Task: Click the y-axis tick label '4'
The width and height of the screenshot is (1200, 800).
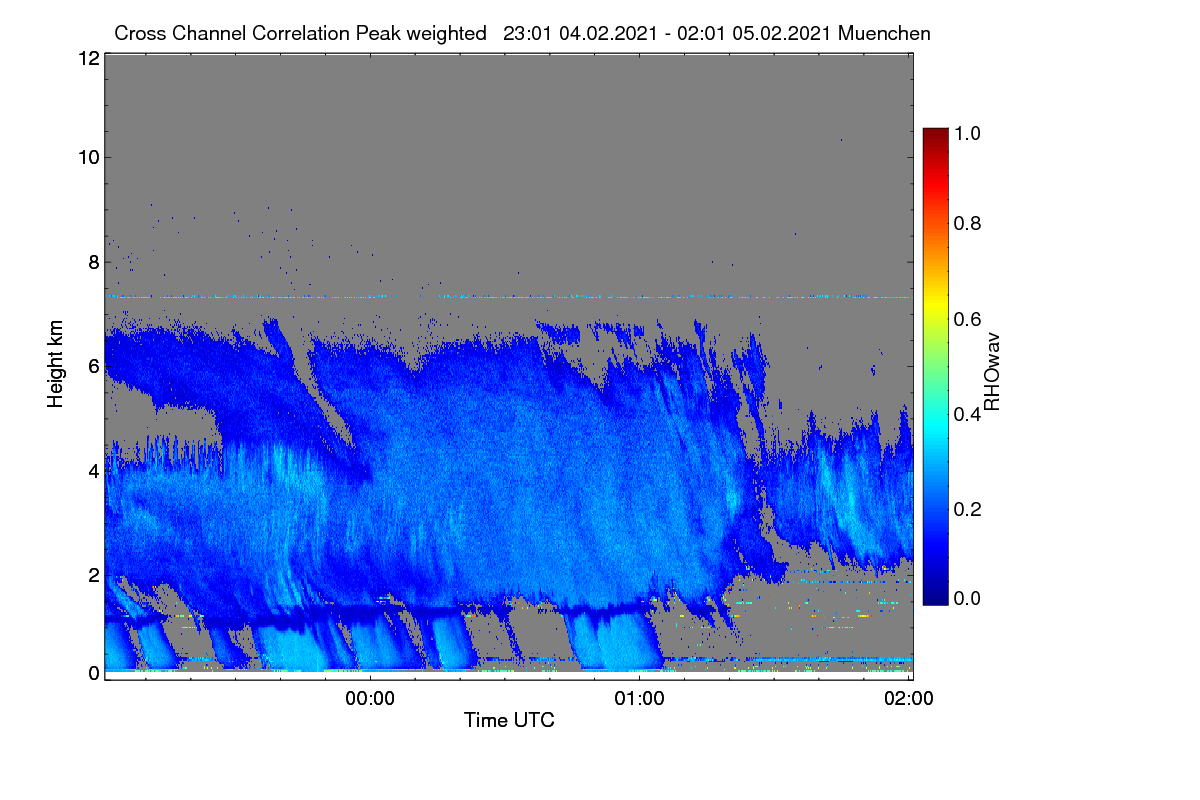Action: (x=93, y=470)
